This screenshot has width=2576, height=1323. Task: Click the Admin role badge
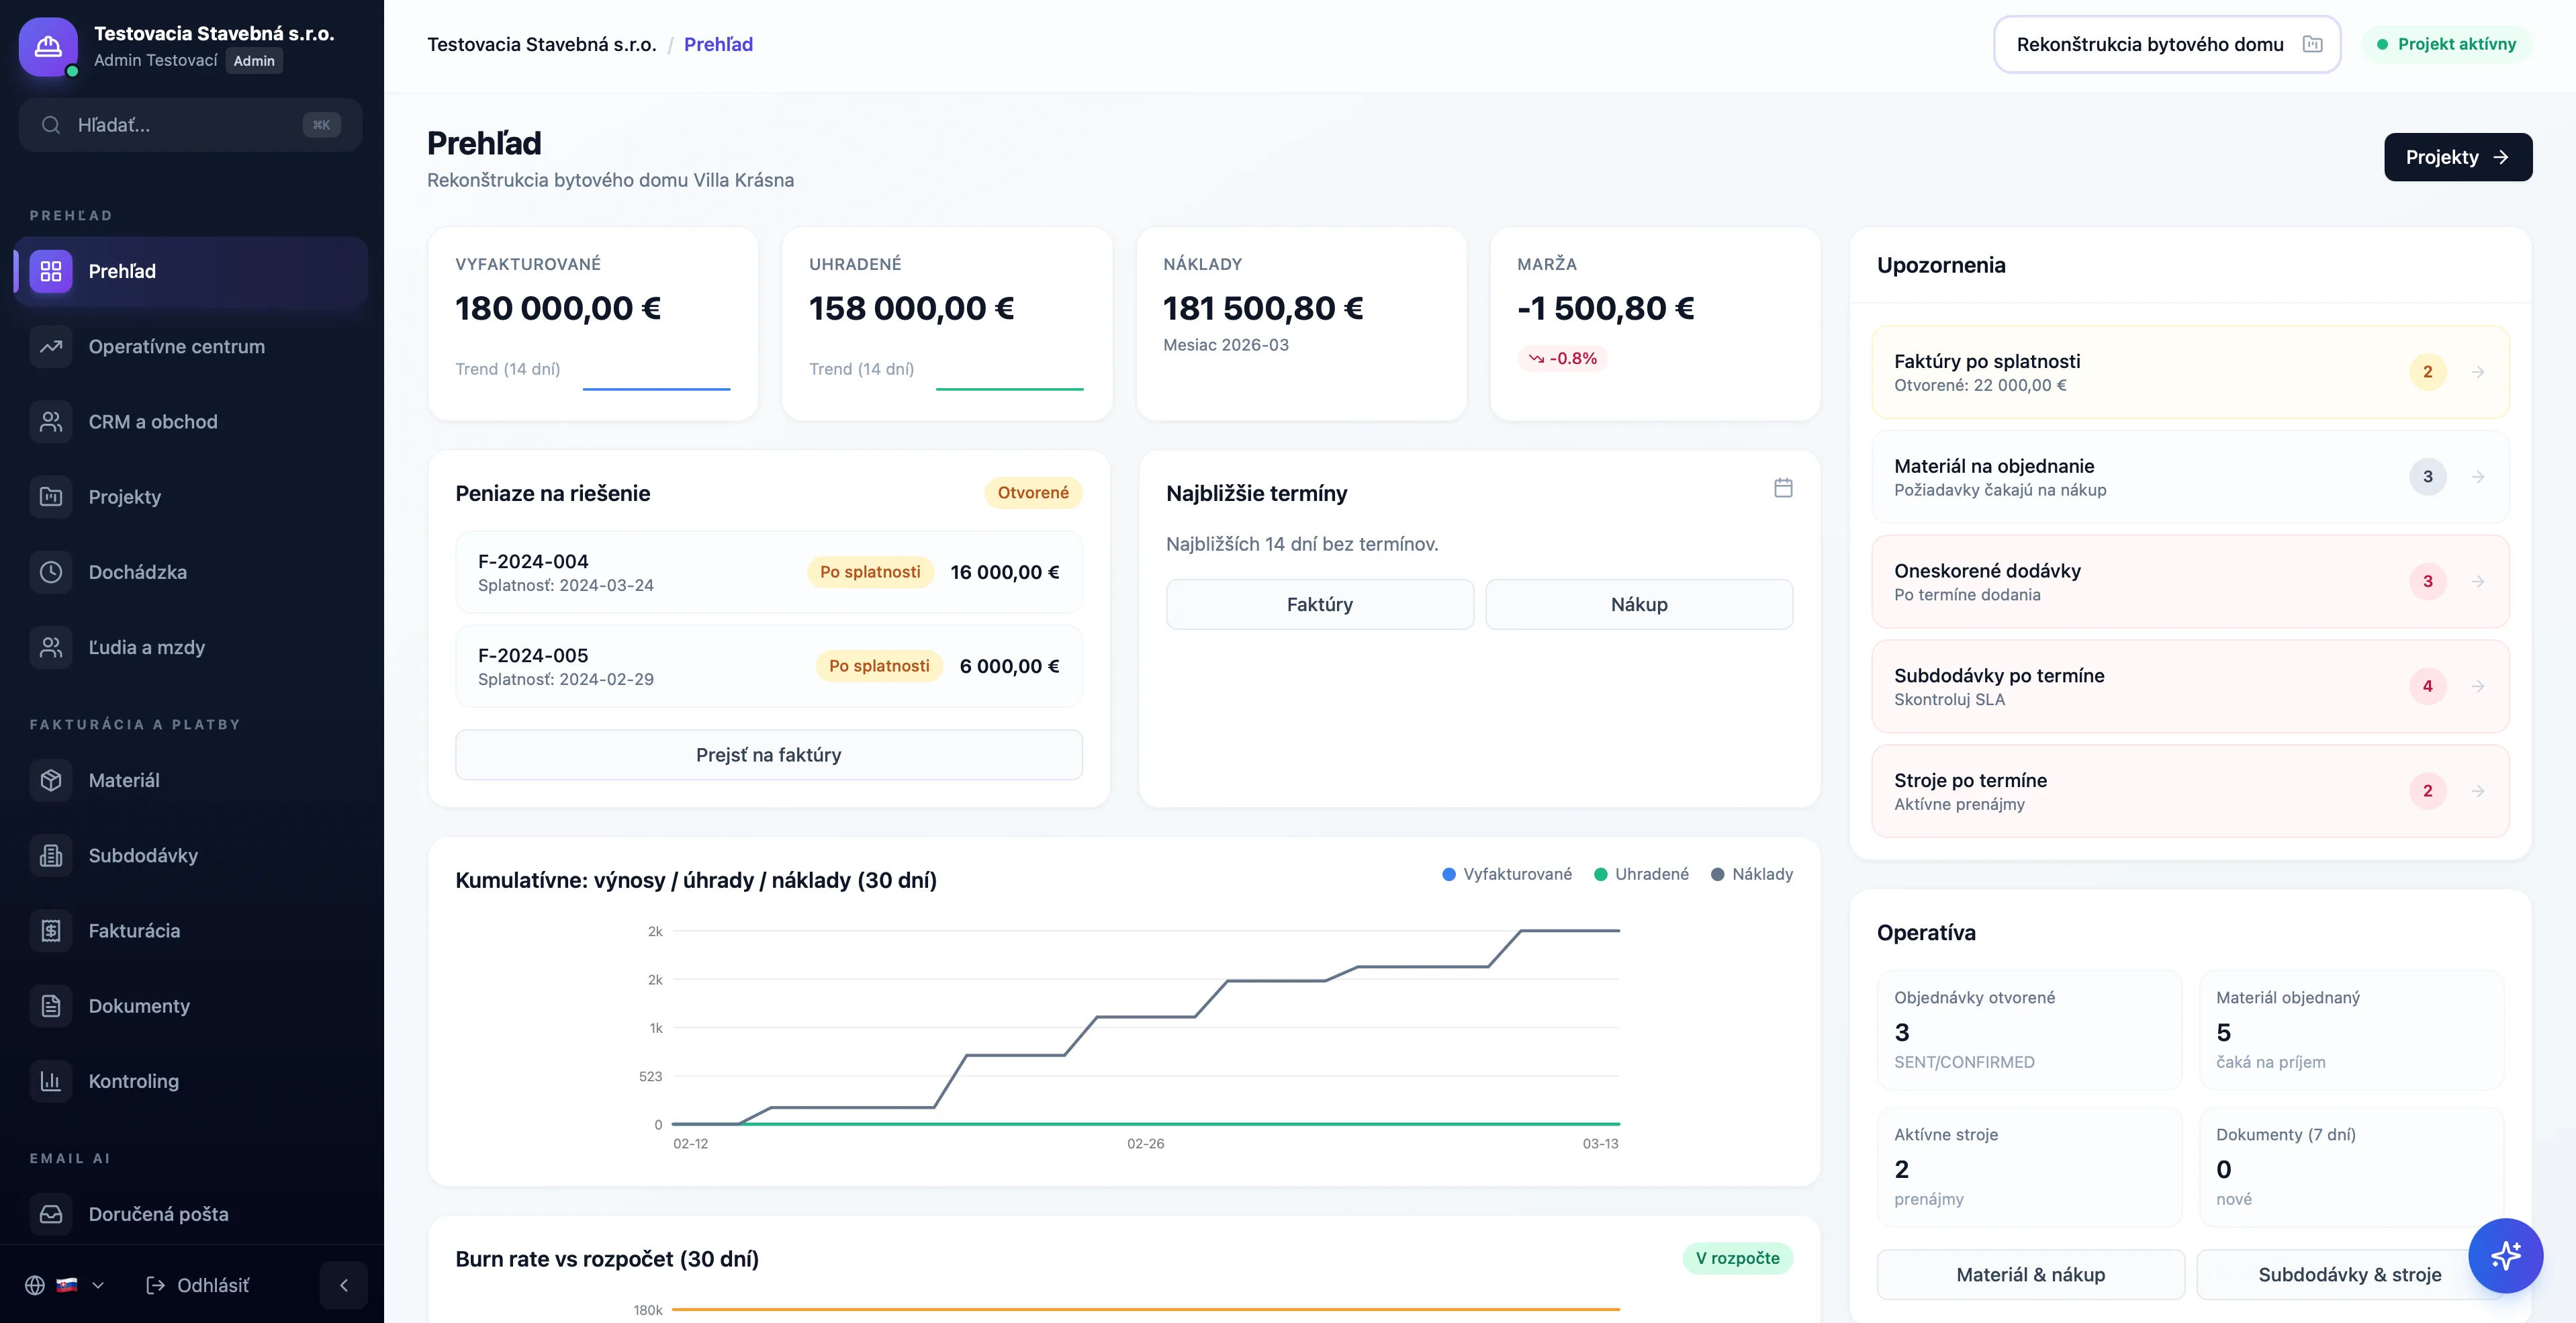tap(254, 61)
